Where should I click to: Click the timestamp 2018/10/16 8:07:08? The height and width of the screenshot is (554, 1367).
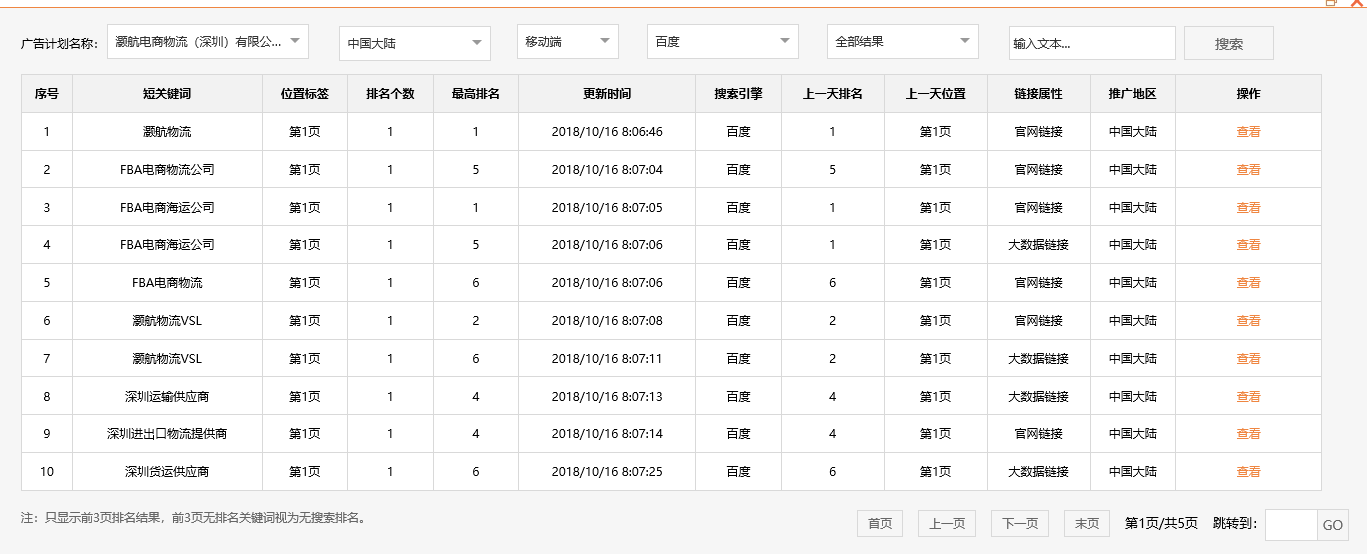(x=607, y=321)
